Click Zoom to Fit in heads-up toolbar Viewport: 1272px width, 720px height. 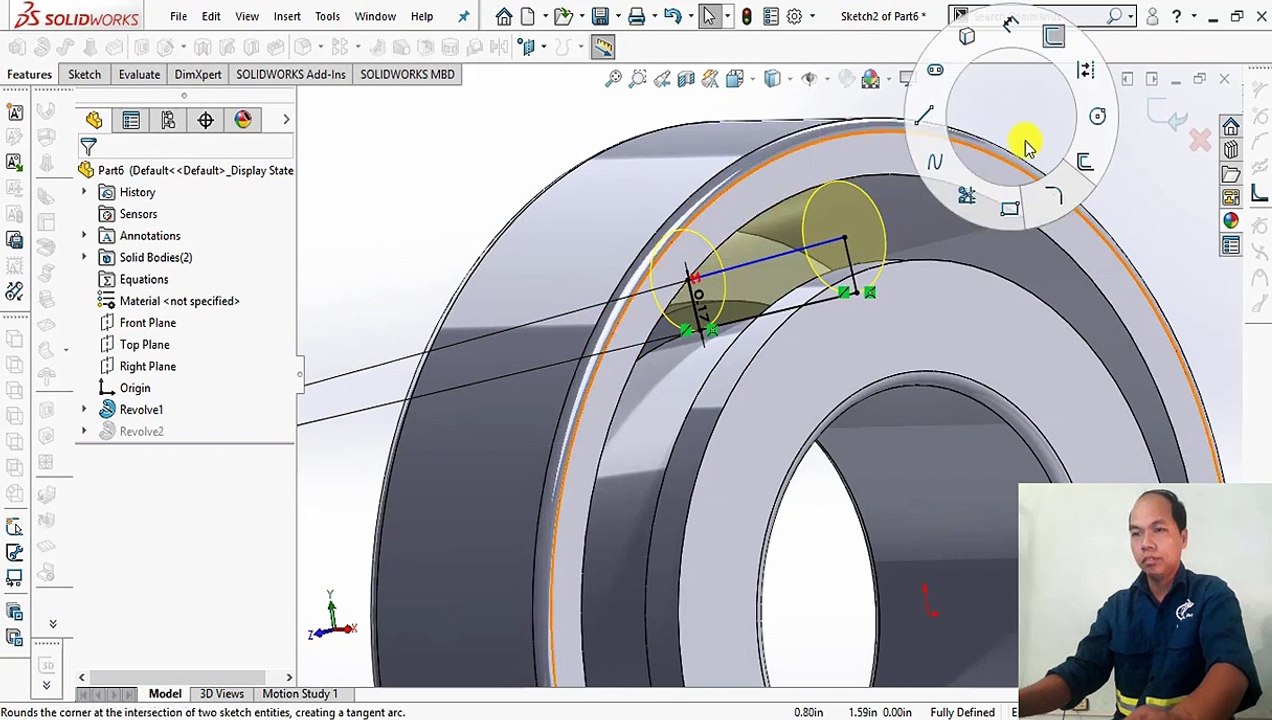(613, 78)
